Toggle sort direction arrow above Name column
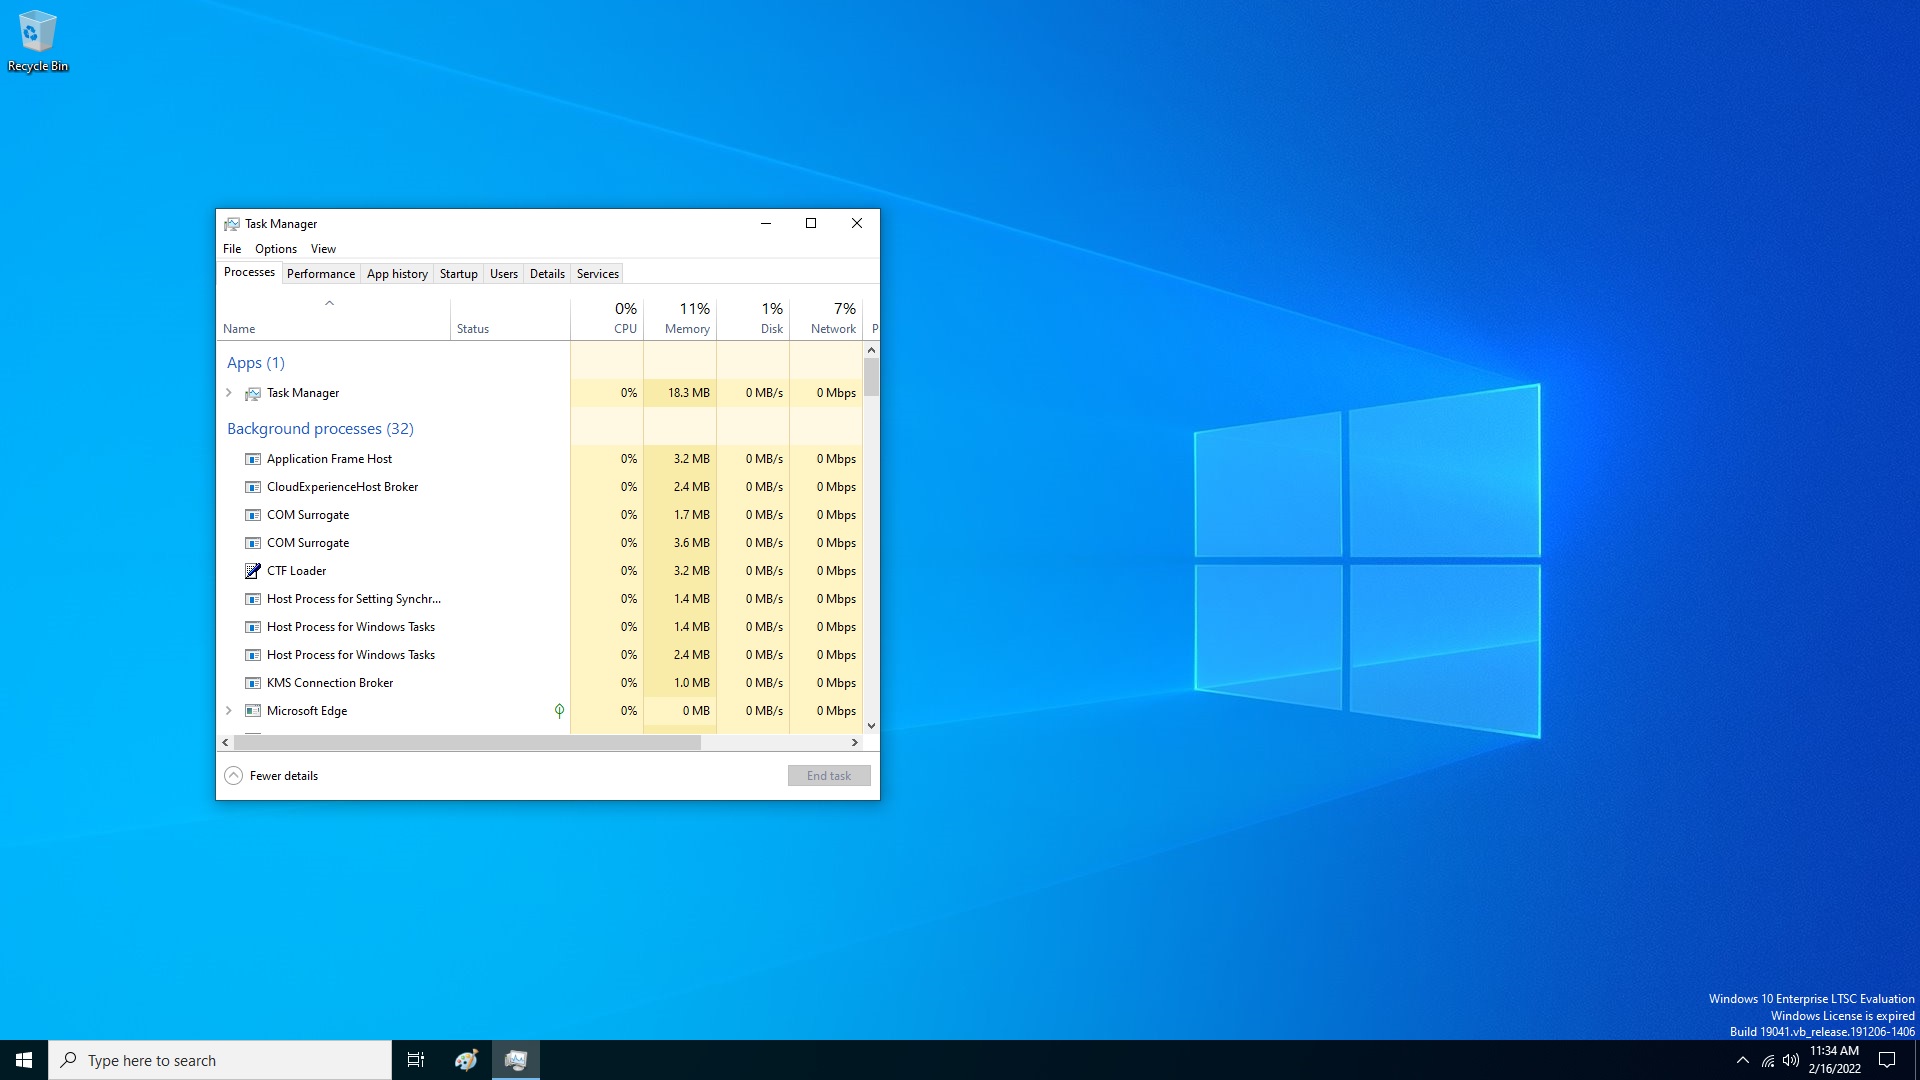The image size is (1920, 1080). coord(329,303)
